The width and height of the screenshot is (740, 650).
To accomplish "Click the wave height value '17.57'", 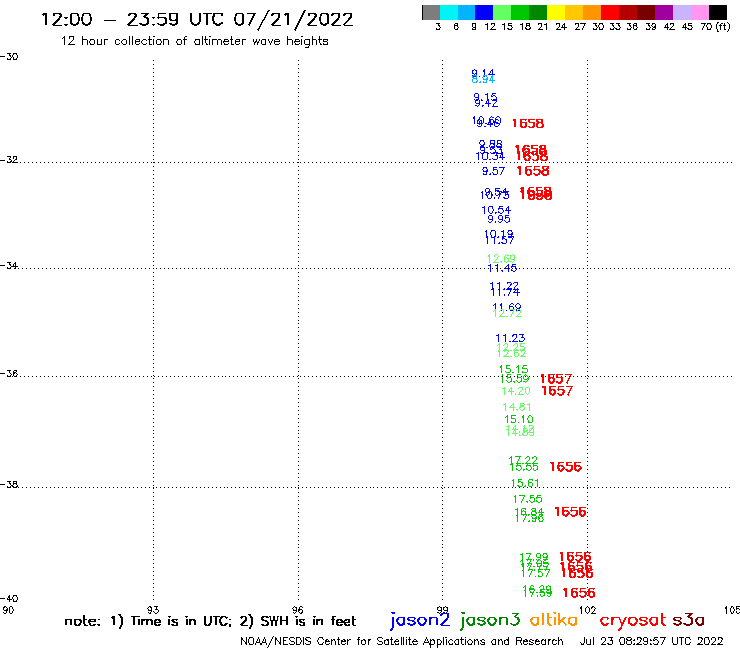I will [536, 574].
